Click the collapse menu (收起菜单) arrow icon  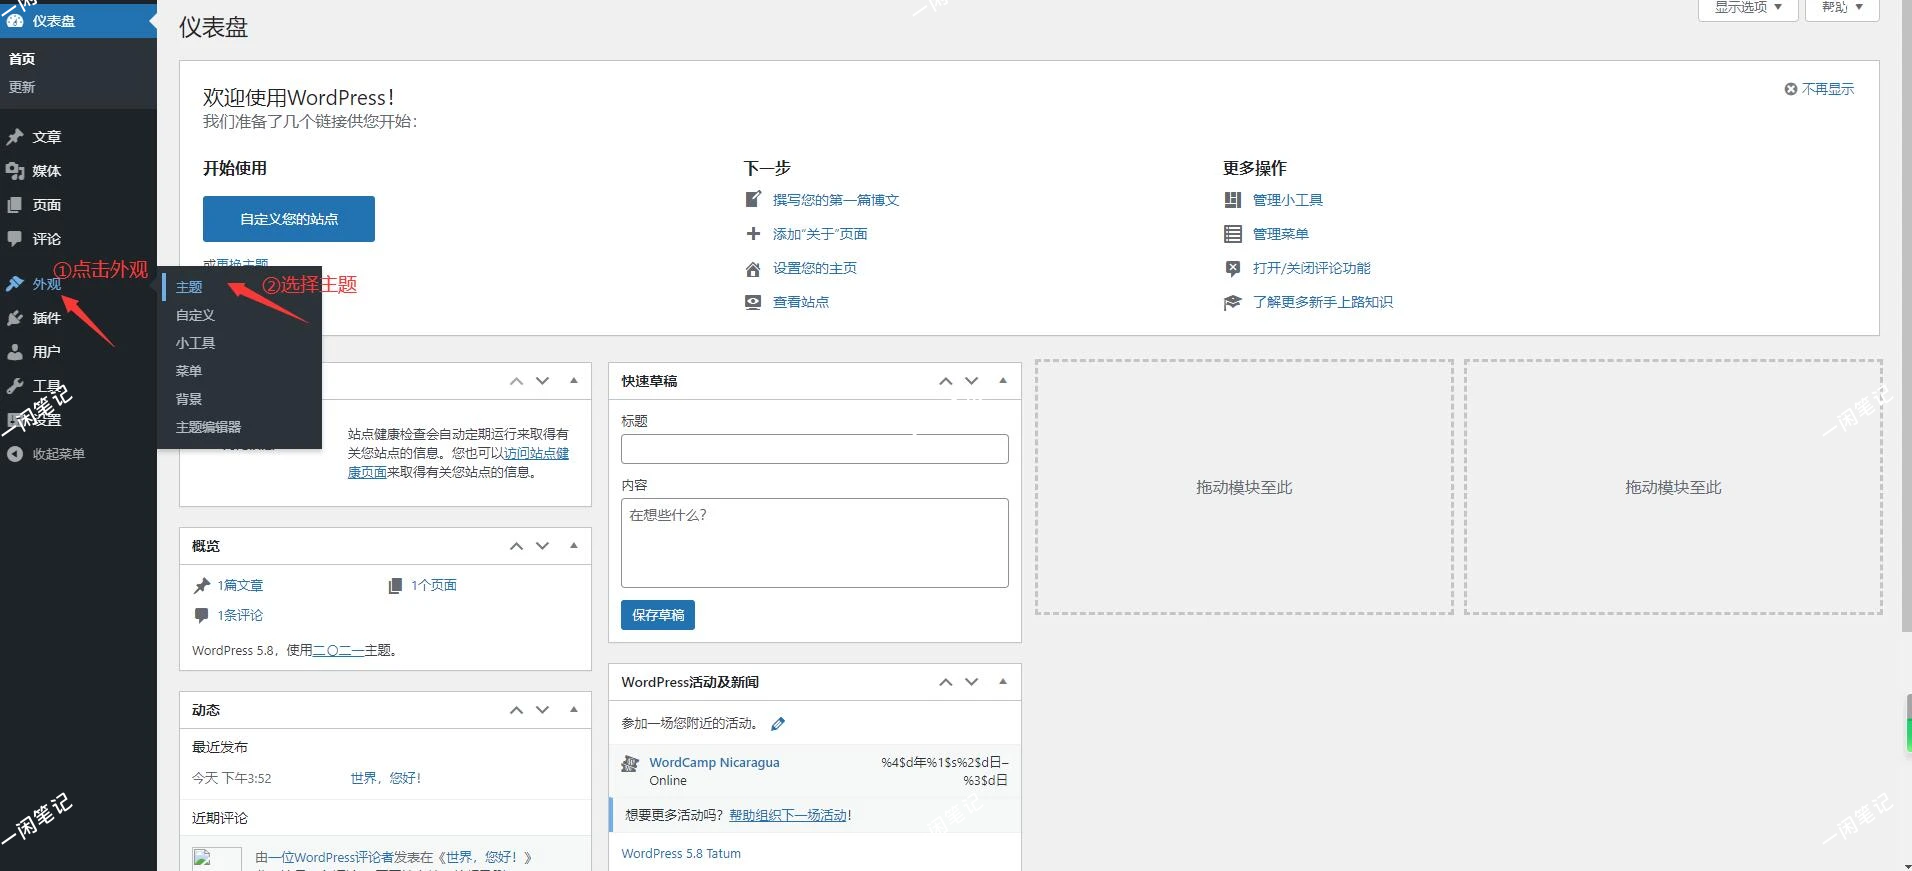15,454
